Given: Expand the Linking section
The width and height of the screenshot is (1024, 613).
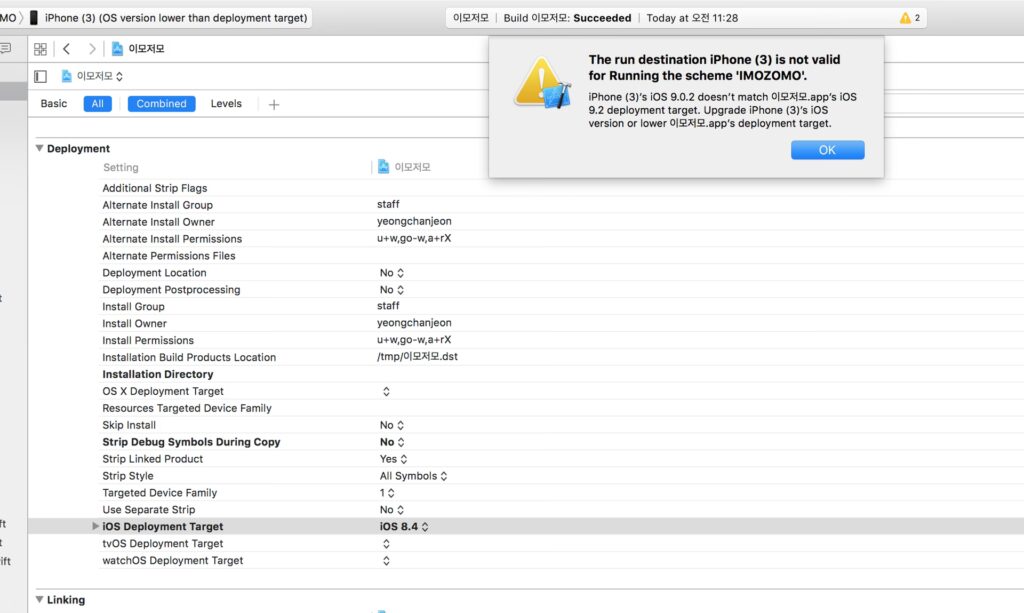Looking at the screenshot, I should (x=40, y=600).
